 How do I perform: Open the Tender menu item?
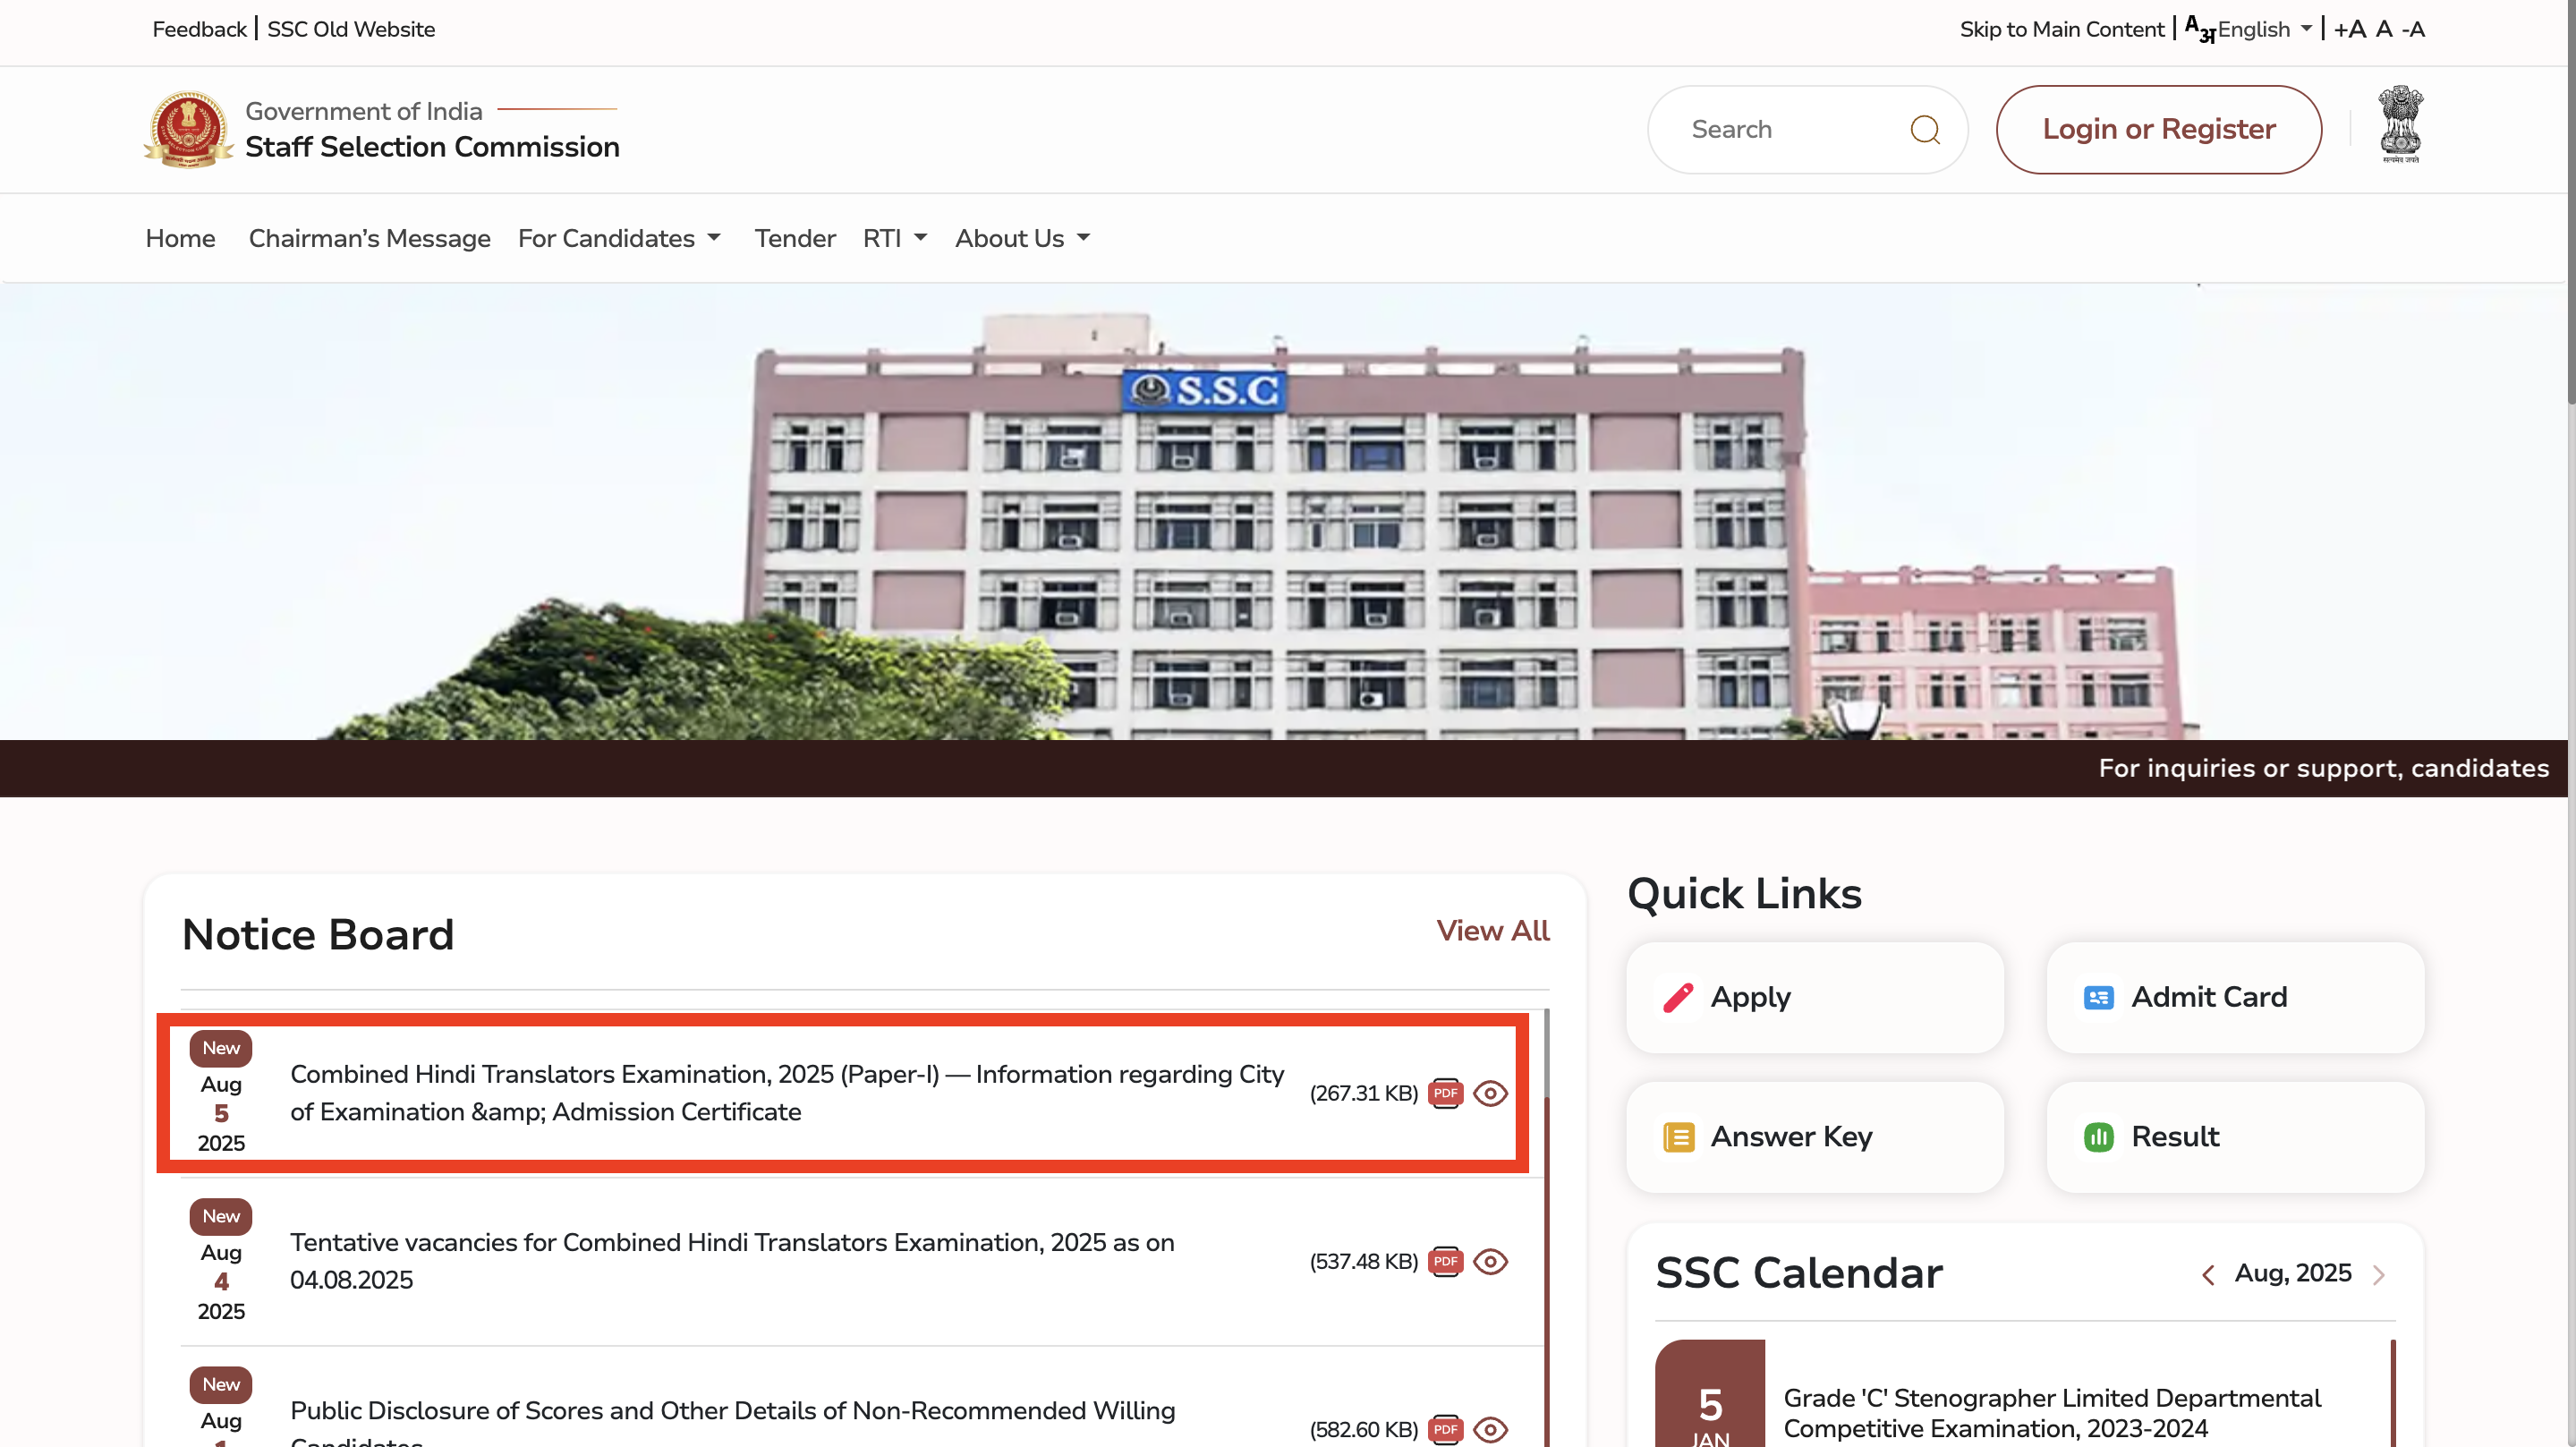point(794,238)
